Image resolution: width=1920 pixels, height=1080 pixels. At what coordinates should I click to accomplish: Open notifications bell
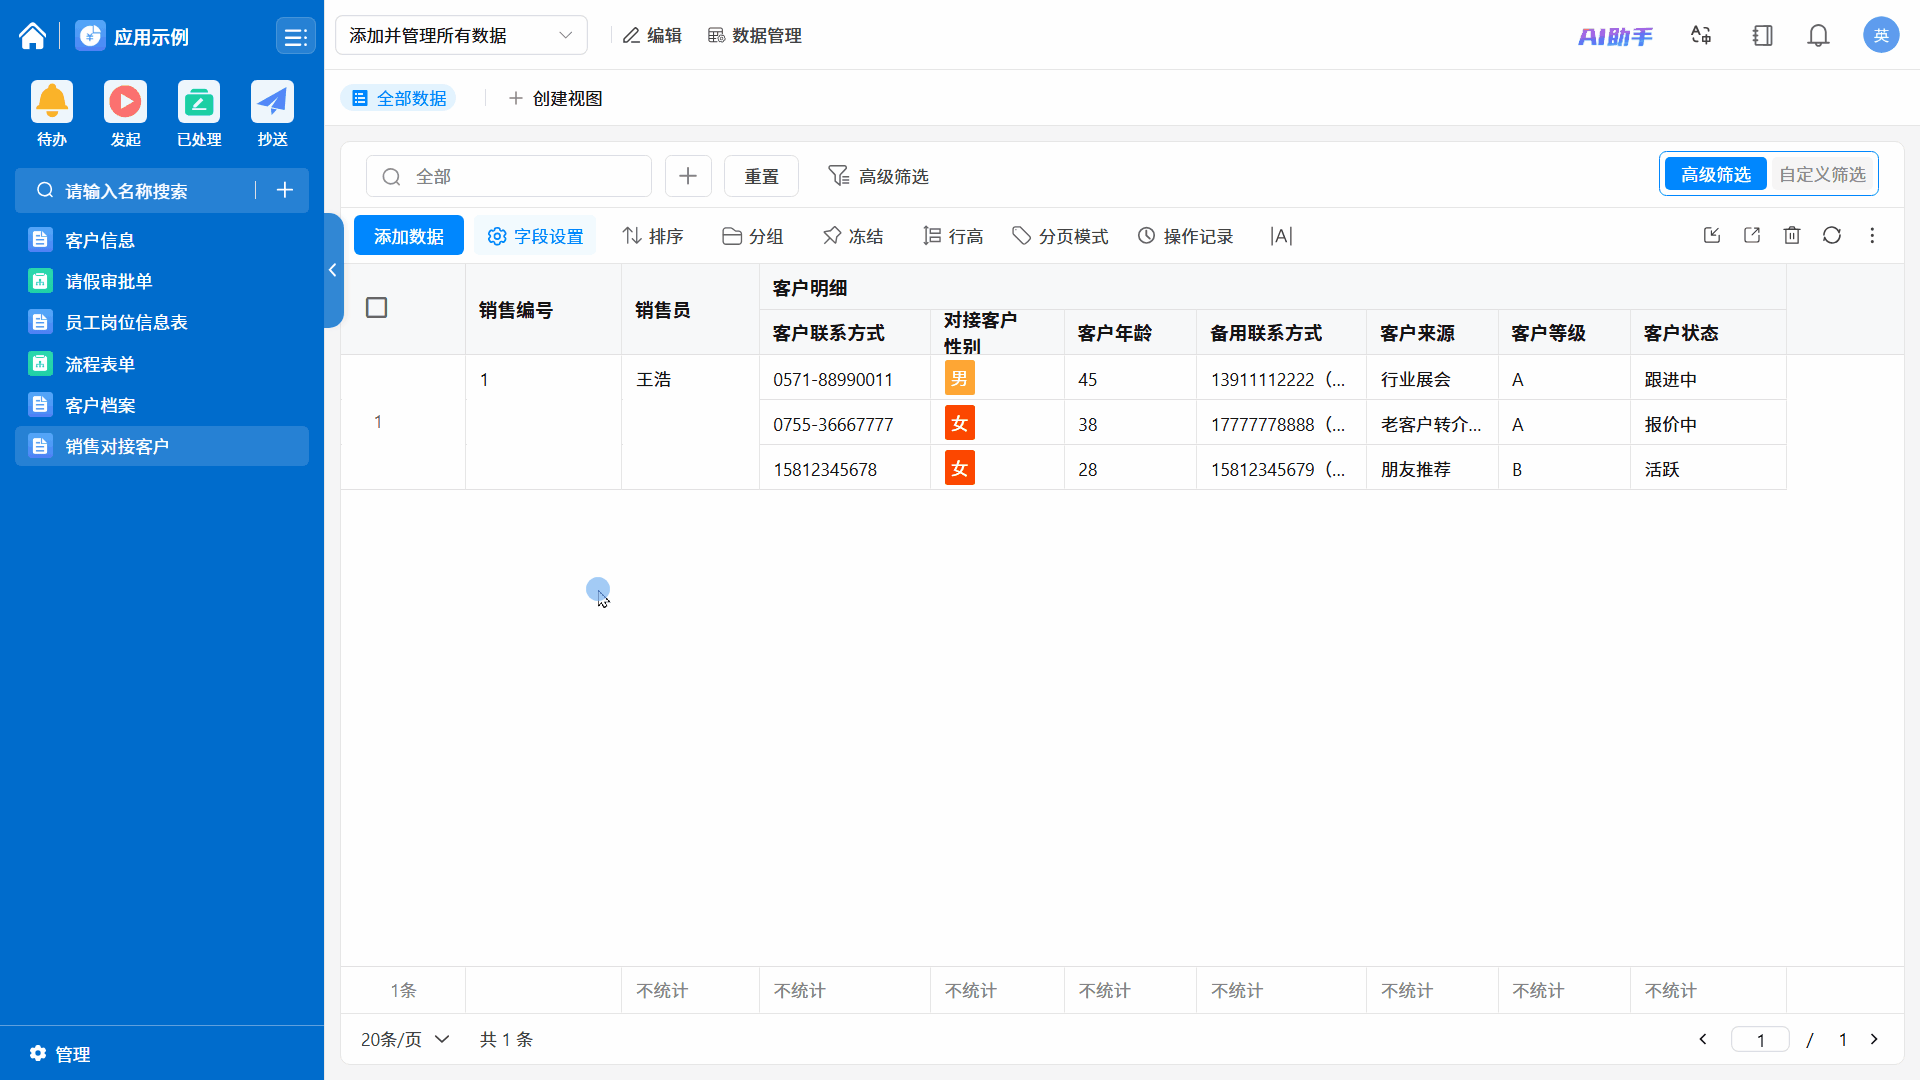tap(1818, 36)
